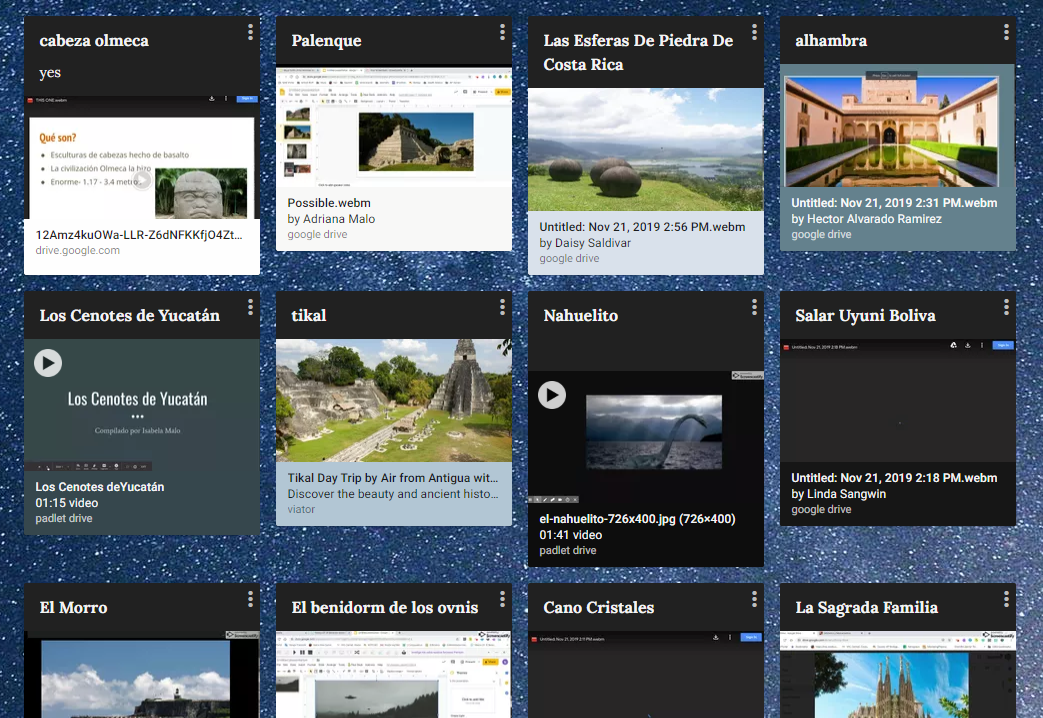Screen dimensions: 1043x718
Task: Click the Sign in button in Cano Cristales preview
Action: click(750, 637)
